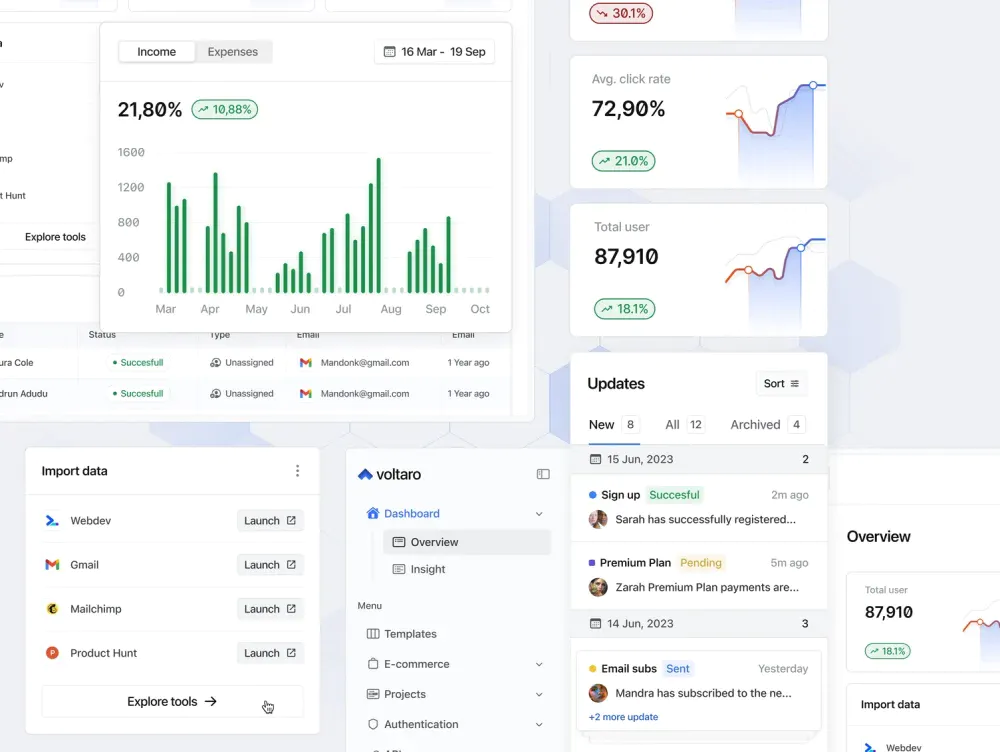
Task: Expand the E-commerce menu chevron
Action: coord(539,664)
